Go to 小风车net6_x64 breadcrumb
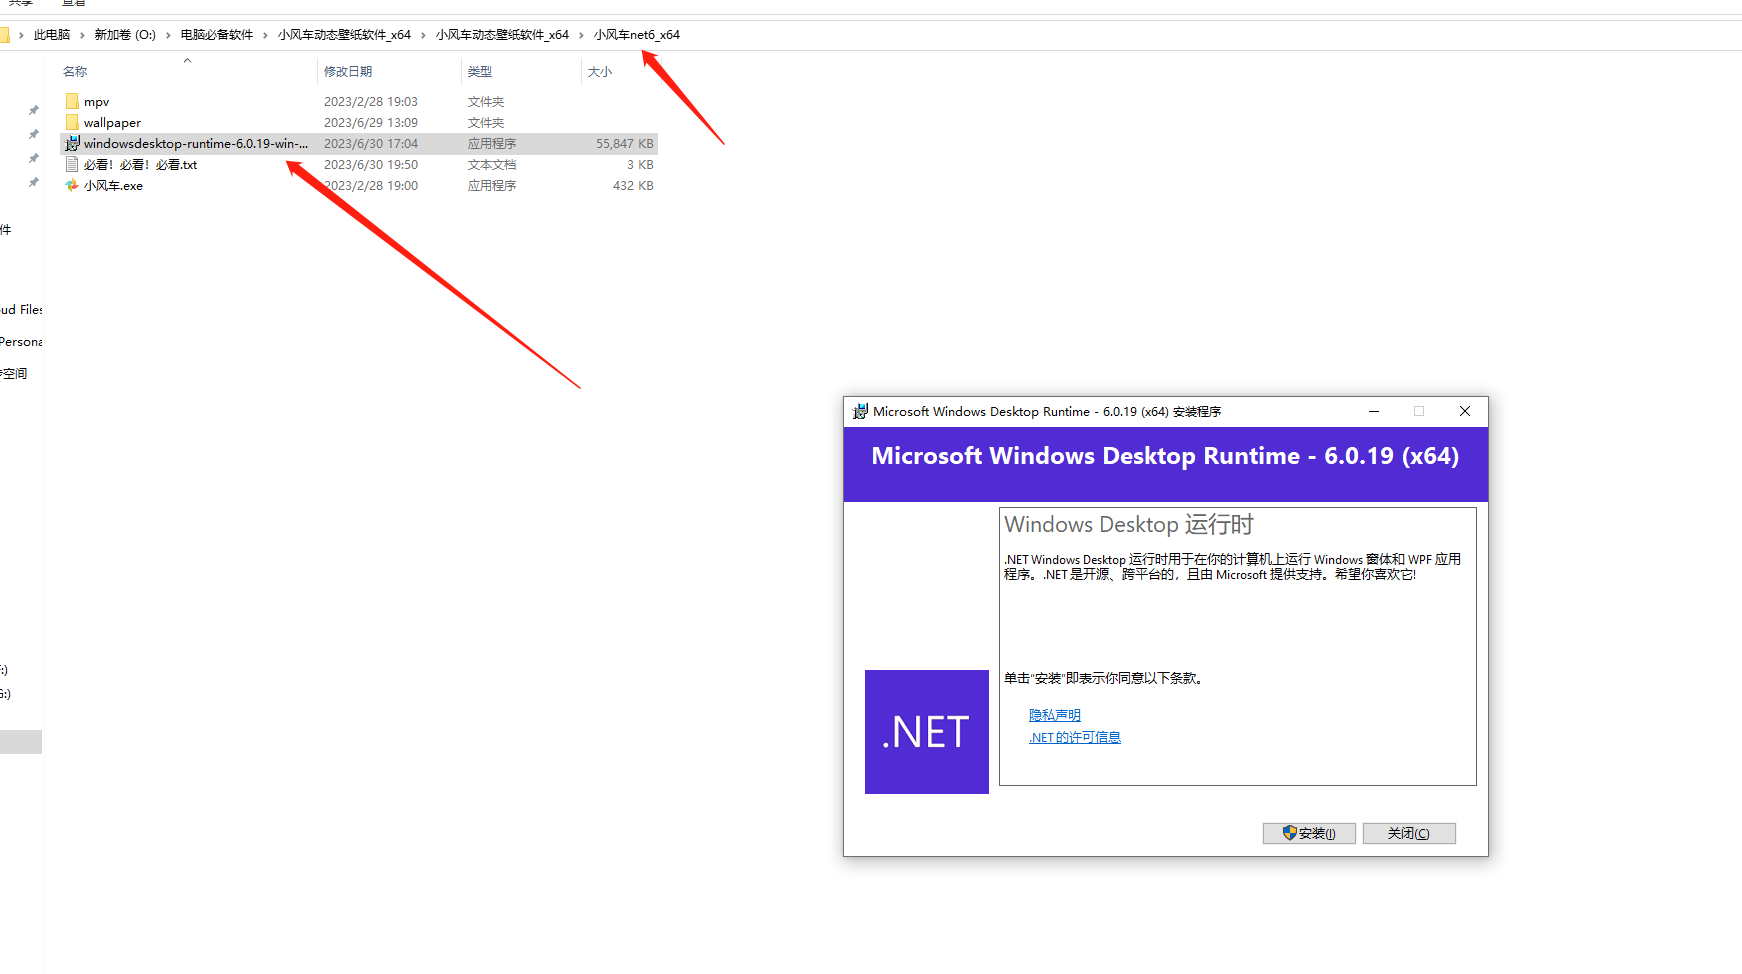Screen dimensions: 1742x974 point(637,35)
